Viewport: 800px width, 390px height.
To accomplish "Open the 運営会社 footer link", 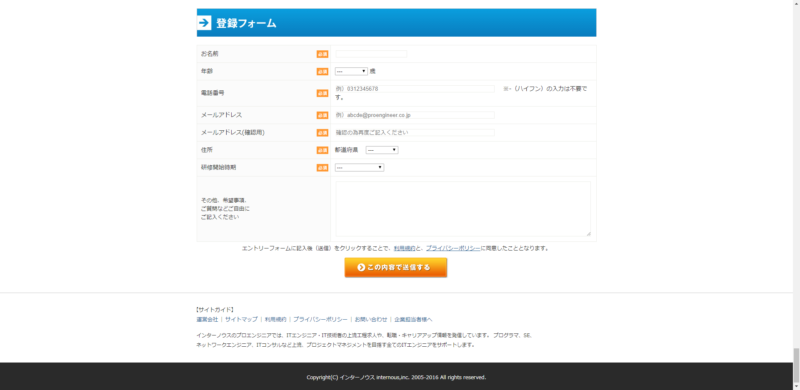I will [x=207, y=319].
